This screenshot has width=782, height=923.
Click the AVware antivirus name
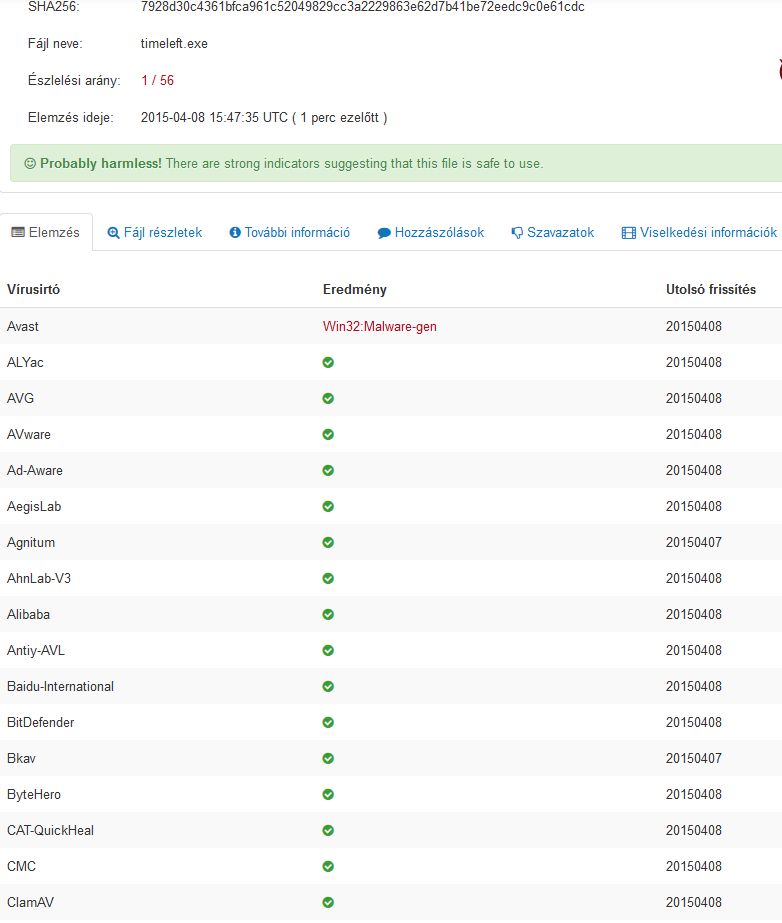point(29,434)
